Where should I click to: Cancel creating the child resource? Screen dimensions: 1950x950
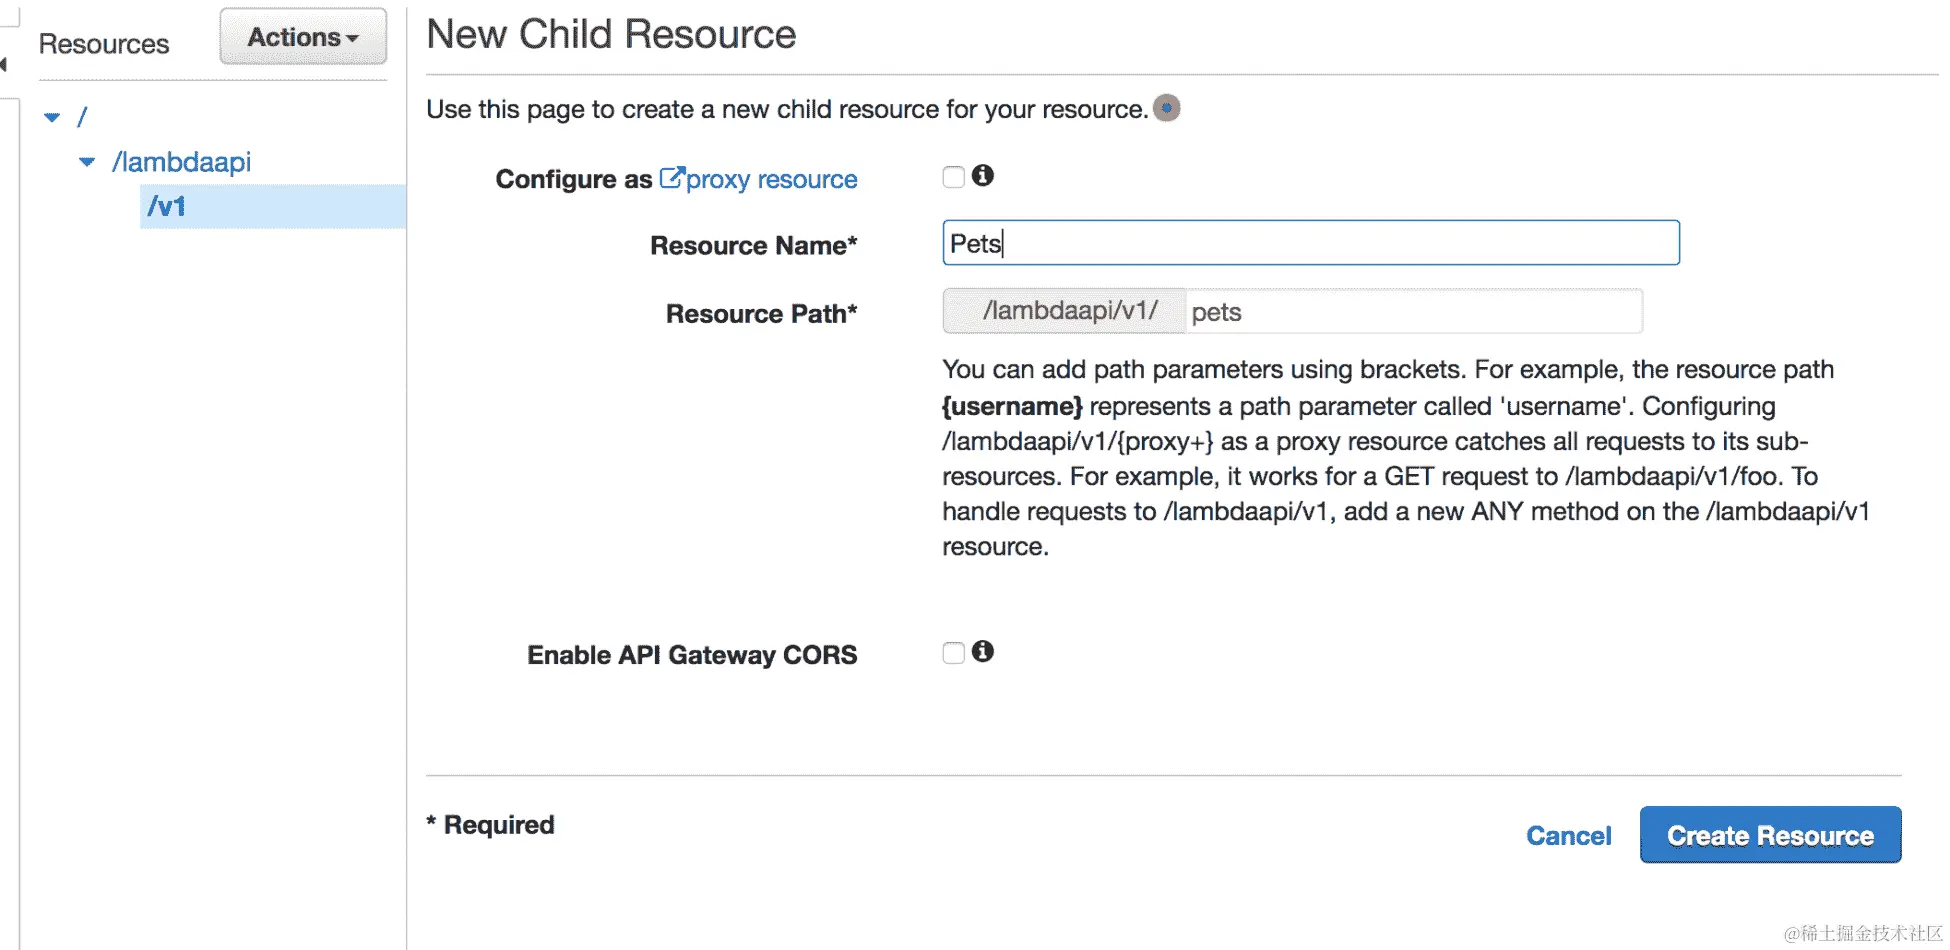[x=1568, y=836]
